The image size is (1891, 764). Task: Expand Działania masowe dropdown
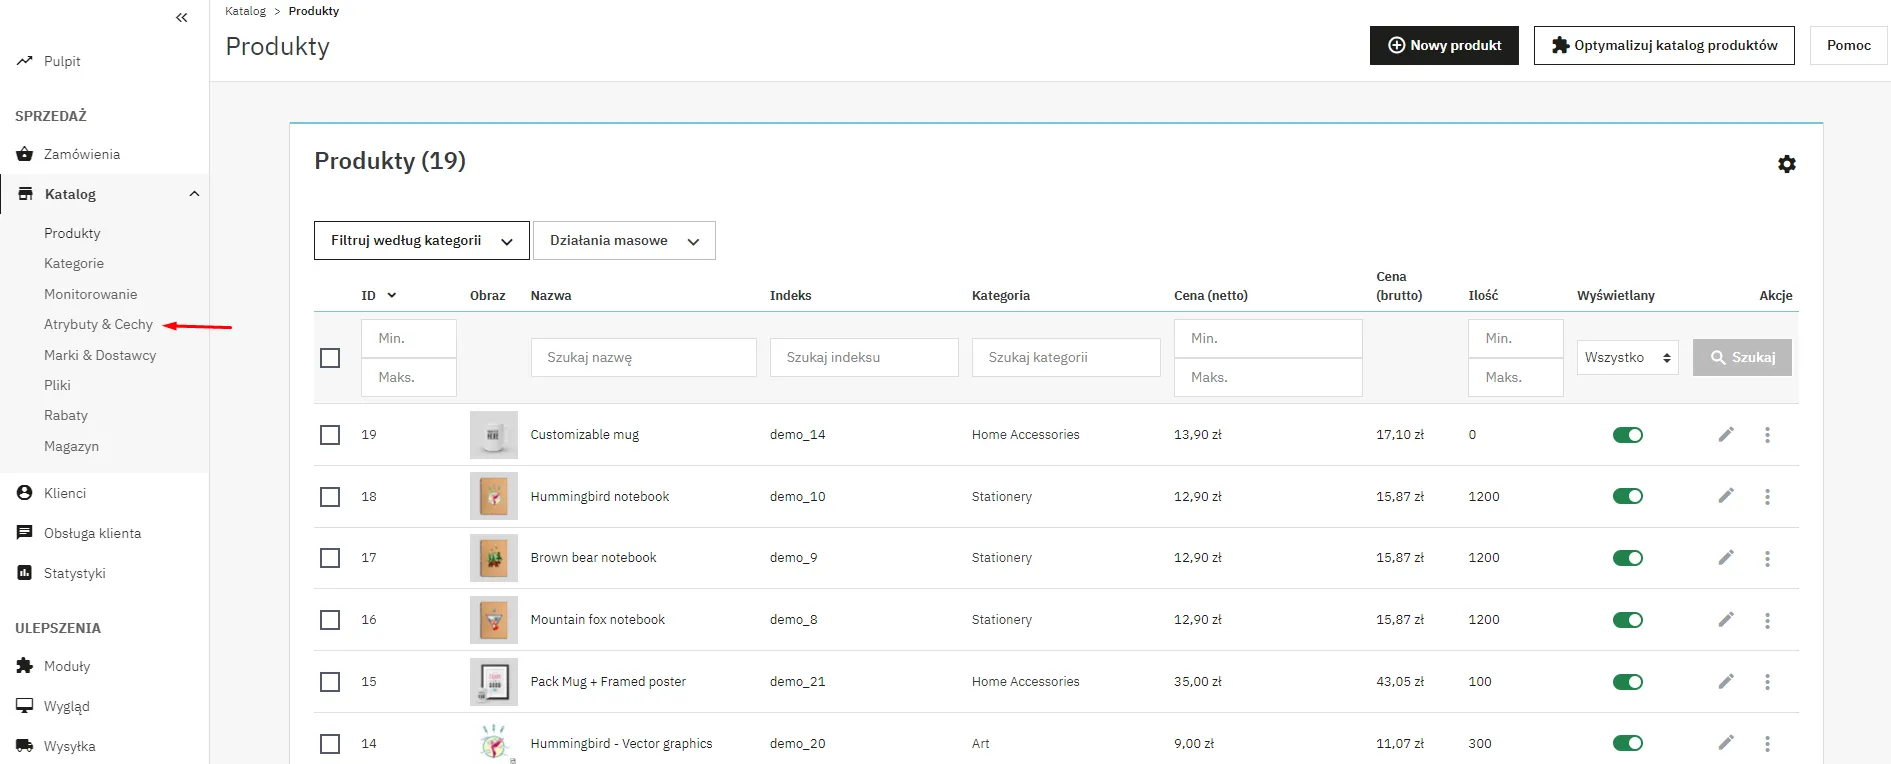click(624, 241)
